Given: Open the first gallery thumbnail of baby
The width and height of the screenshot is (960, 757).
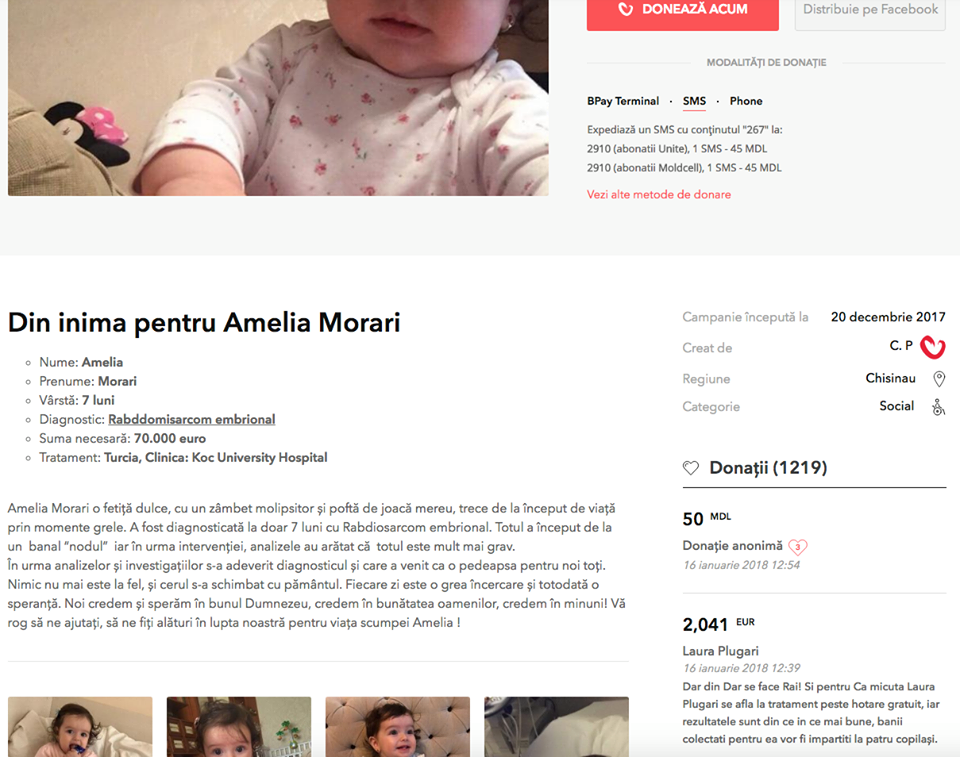Looking at the screenshot, I should coord(80,726).
